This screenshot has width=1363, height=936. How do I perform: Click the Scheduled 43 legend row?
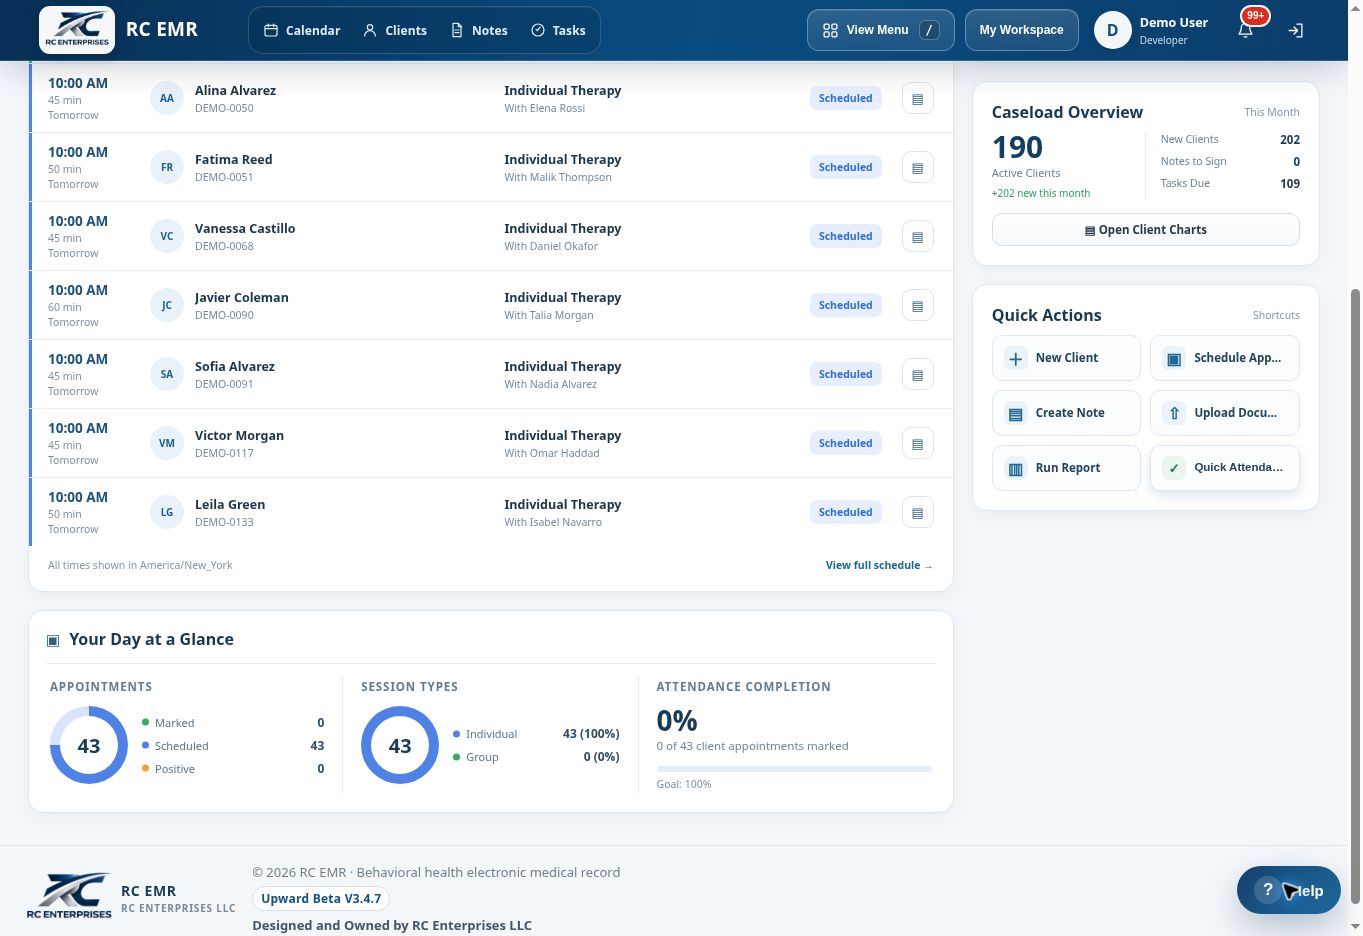click(233, 746)
